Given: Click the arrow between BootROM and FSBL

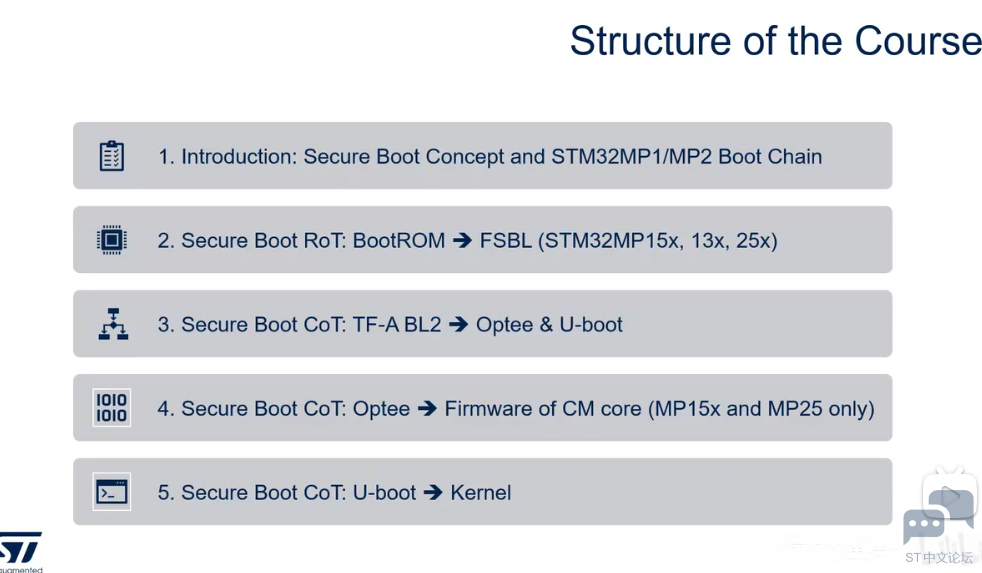Looking at the screenshot, I should [x=462, y=240].
